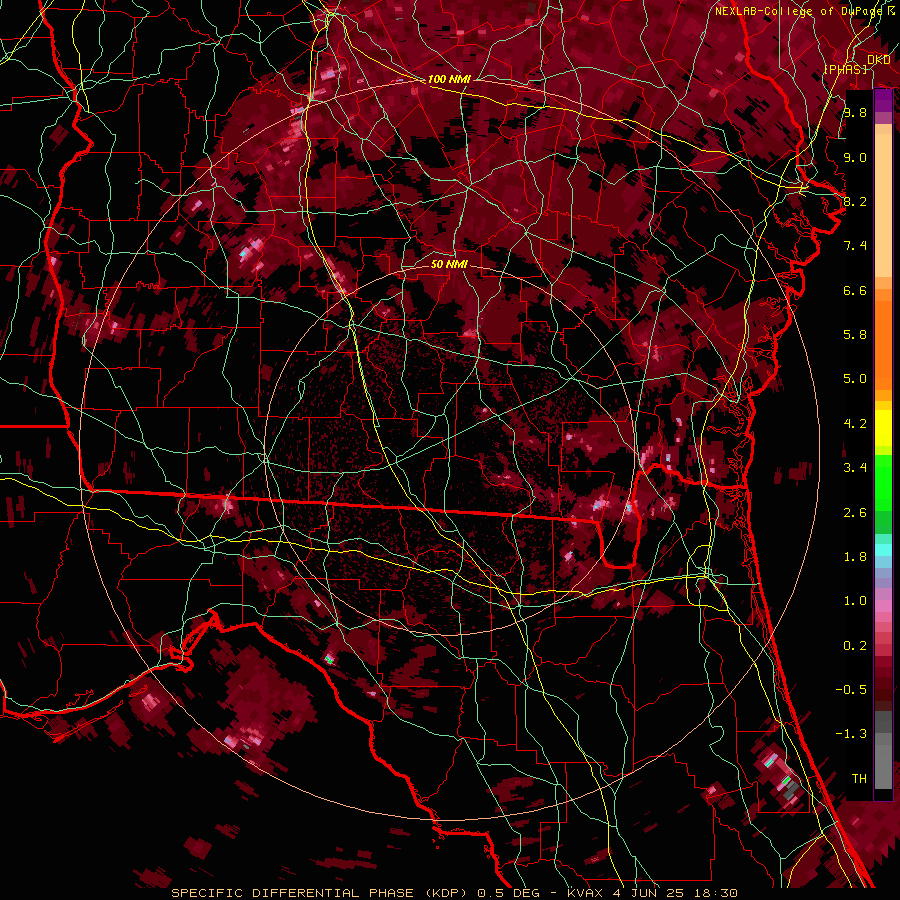Click the 5.0 value on color scale
Viewport: 900px width, 900px height.
tap(855, 379)
